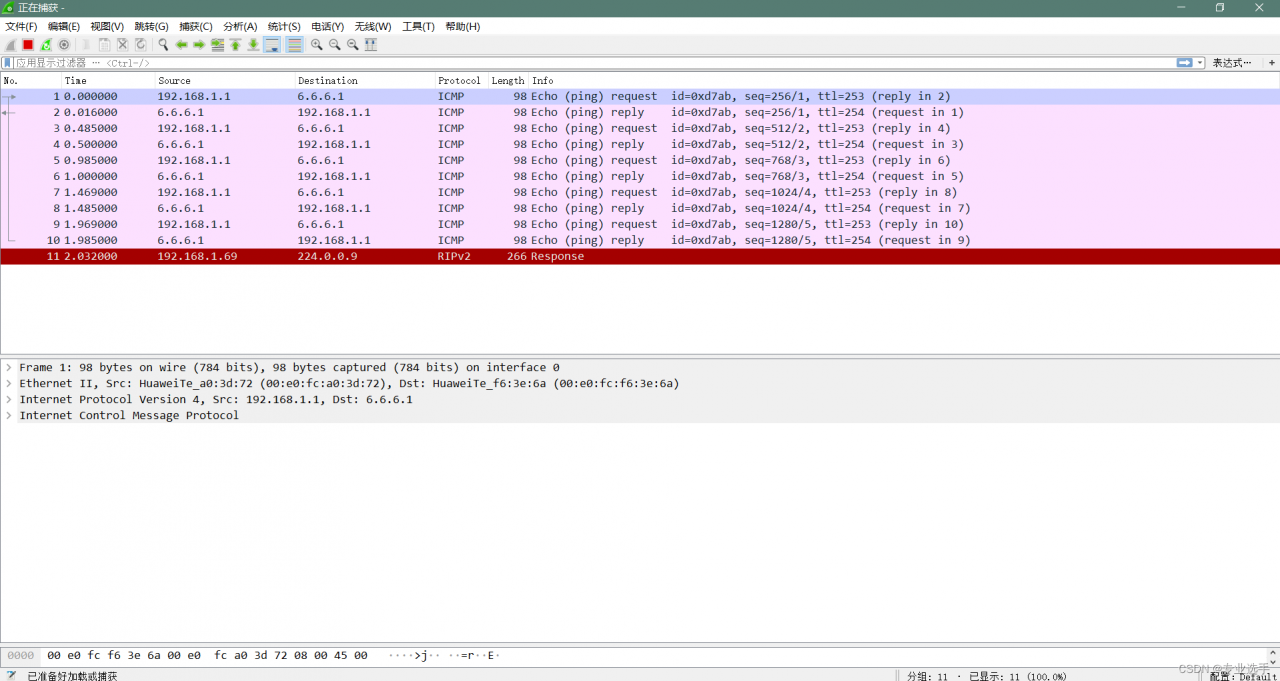Click source 192.168.1.69 cell
This screenshot has height=681, width=1280.
coord(197,256)
